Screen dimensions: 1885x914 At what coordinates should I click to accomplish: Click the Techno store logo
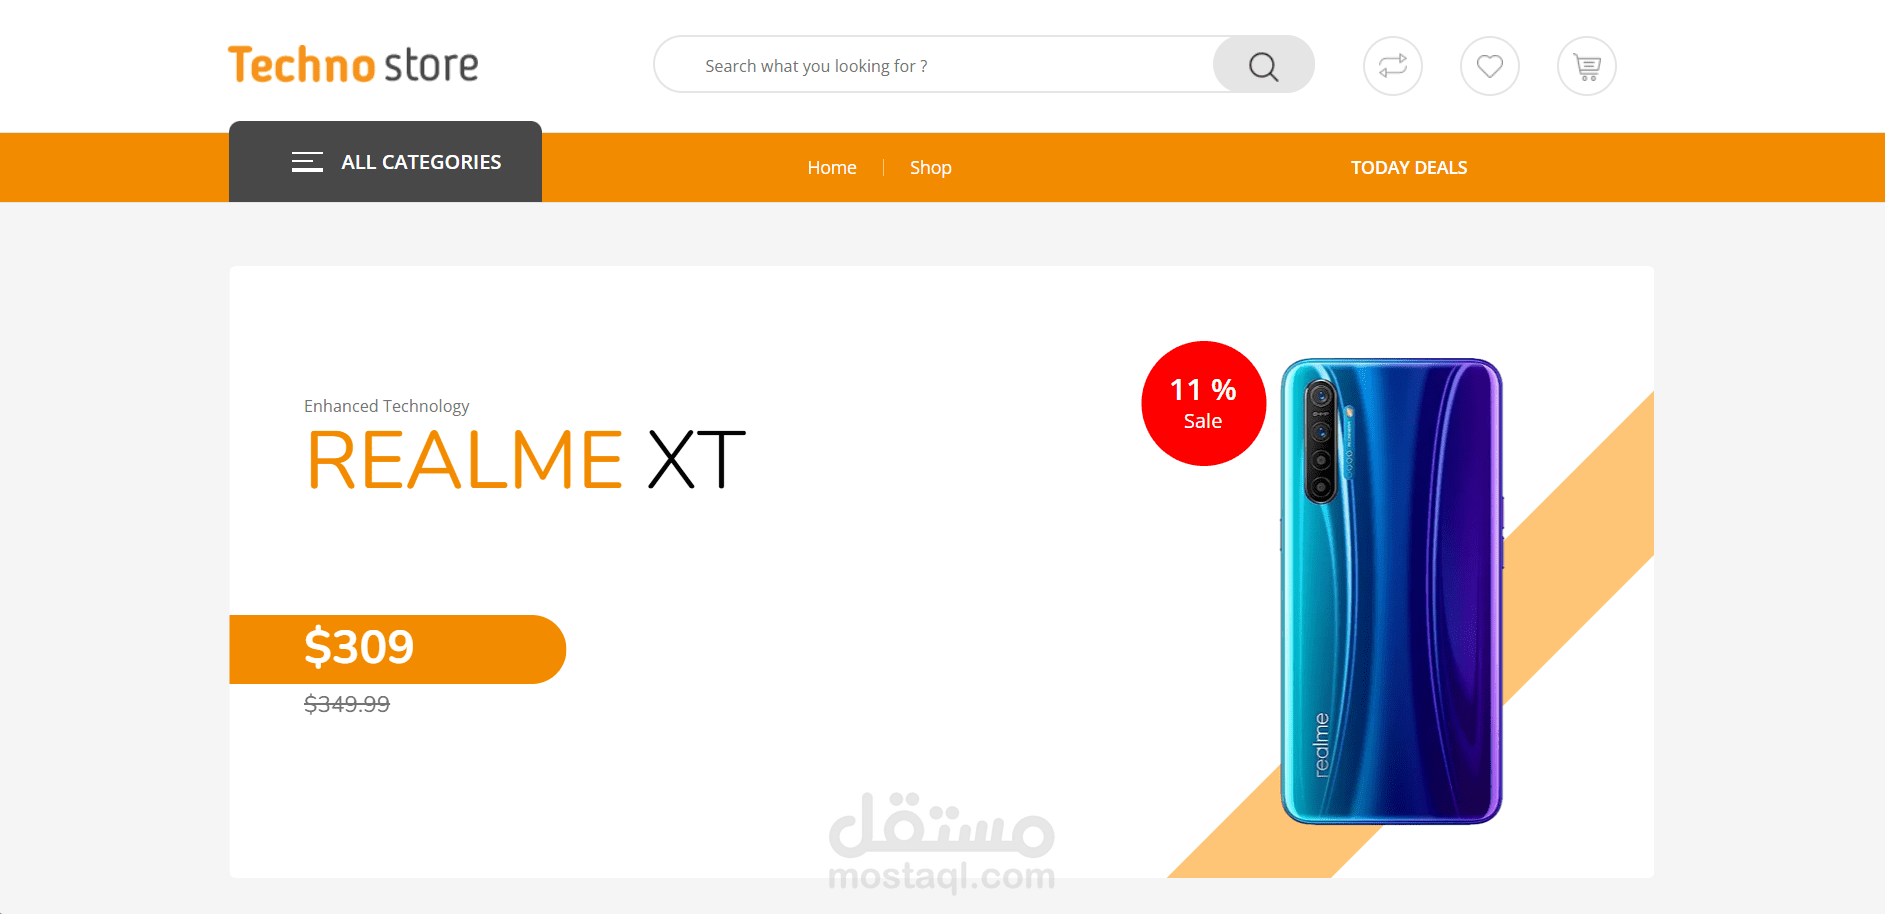tap(353, 65)
